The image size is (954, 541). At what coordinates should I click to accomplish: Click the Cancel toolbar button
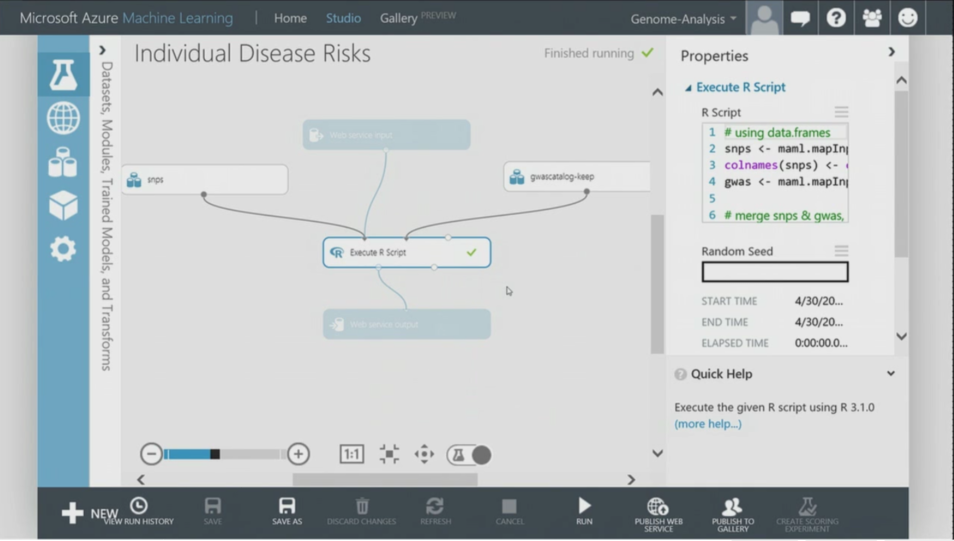coord(509,511)
